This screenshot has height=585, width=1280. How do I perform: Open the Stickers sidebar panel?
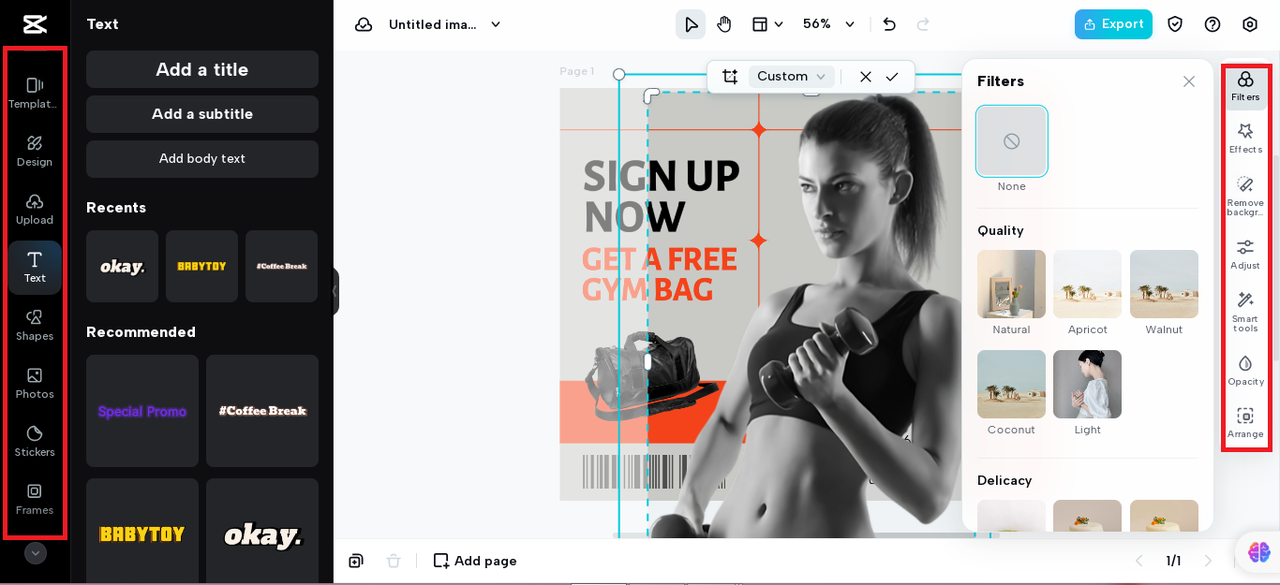[34, 441]
